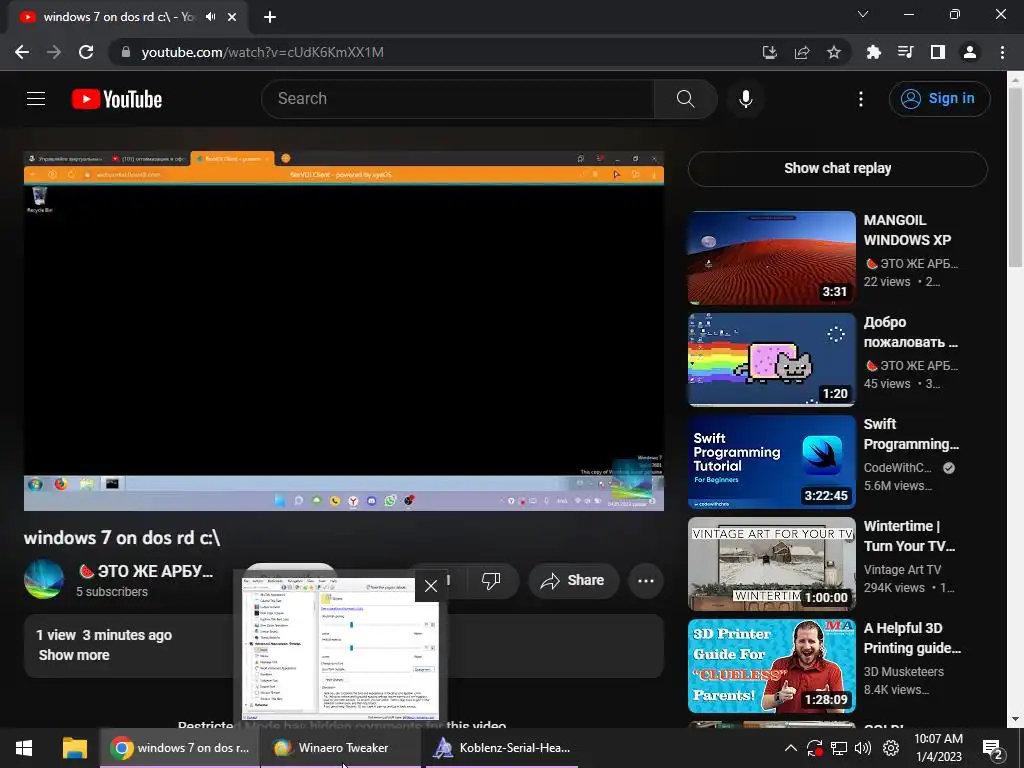Share this page icon in address bar
This screenshot has width=1024, height=768.
point(802,52)
